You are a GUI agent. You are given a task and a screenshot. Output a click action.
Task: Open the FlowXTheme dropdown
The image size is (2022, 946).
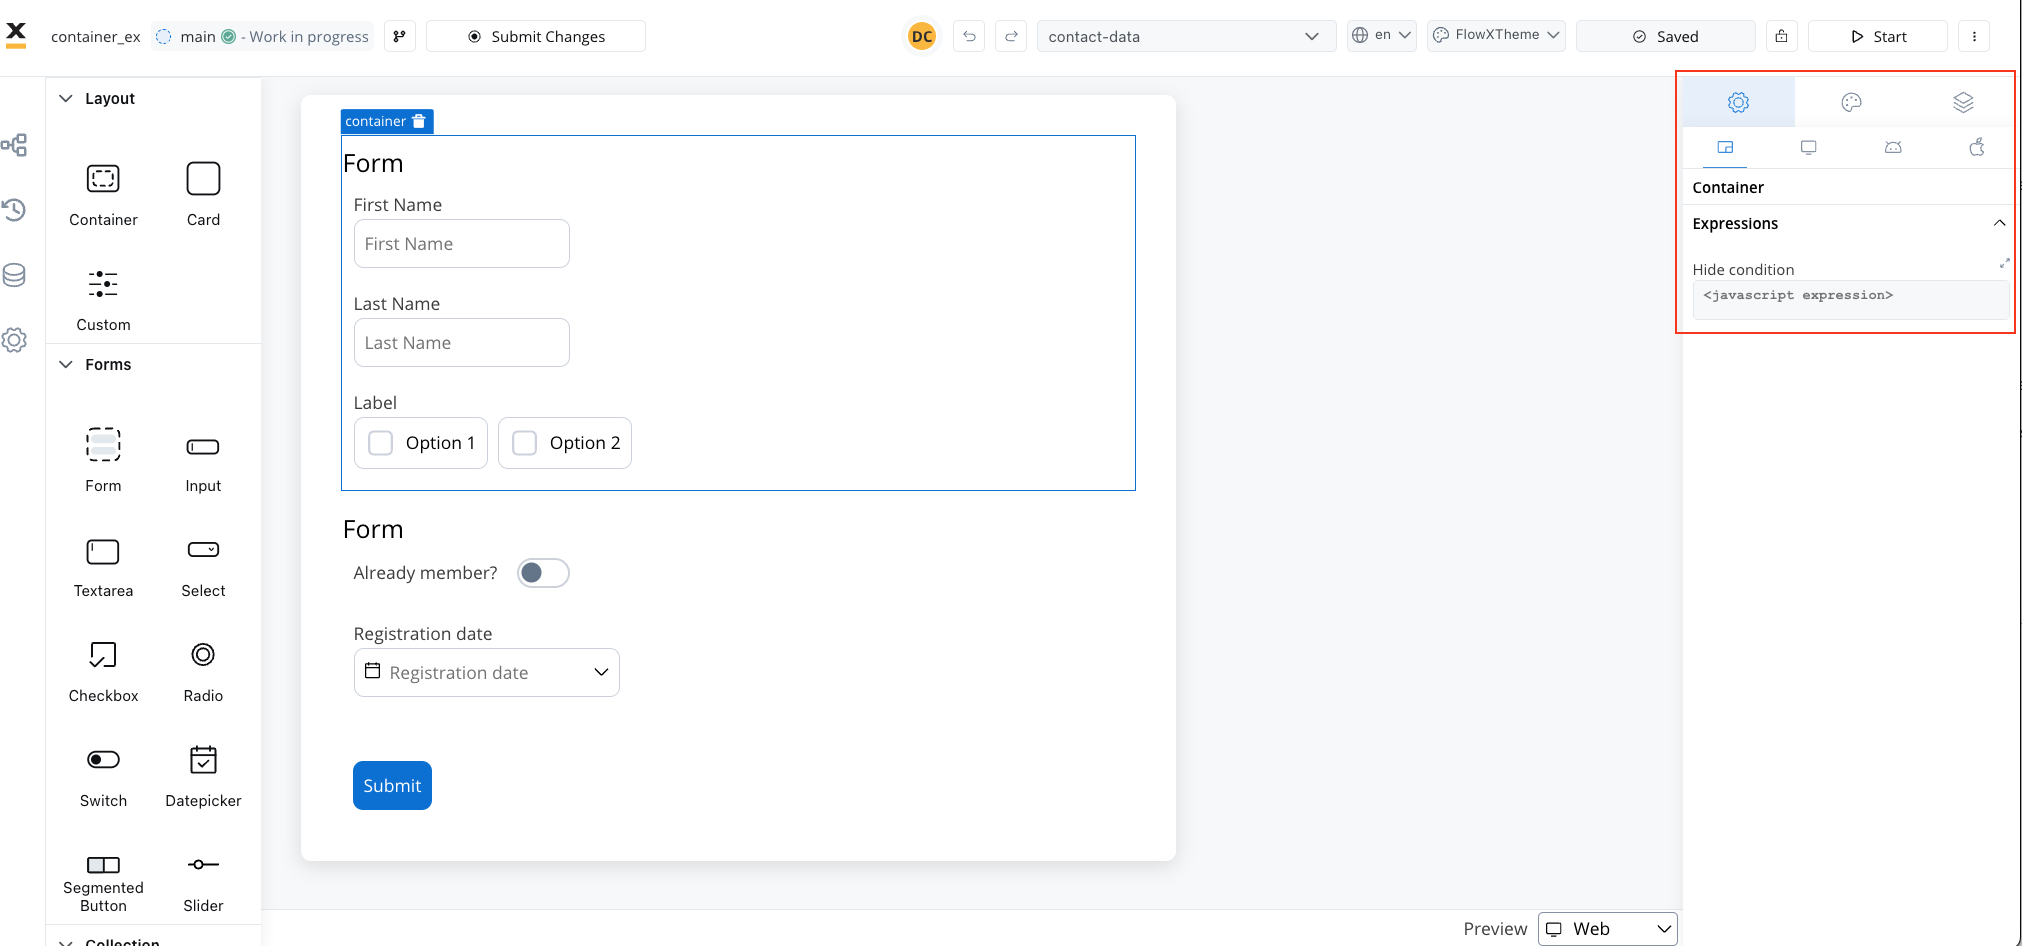pyautogui.click(x=1496, y=35)
